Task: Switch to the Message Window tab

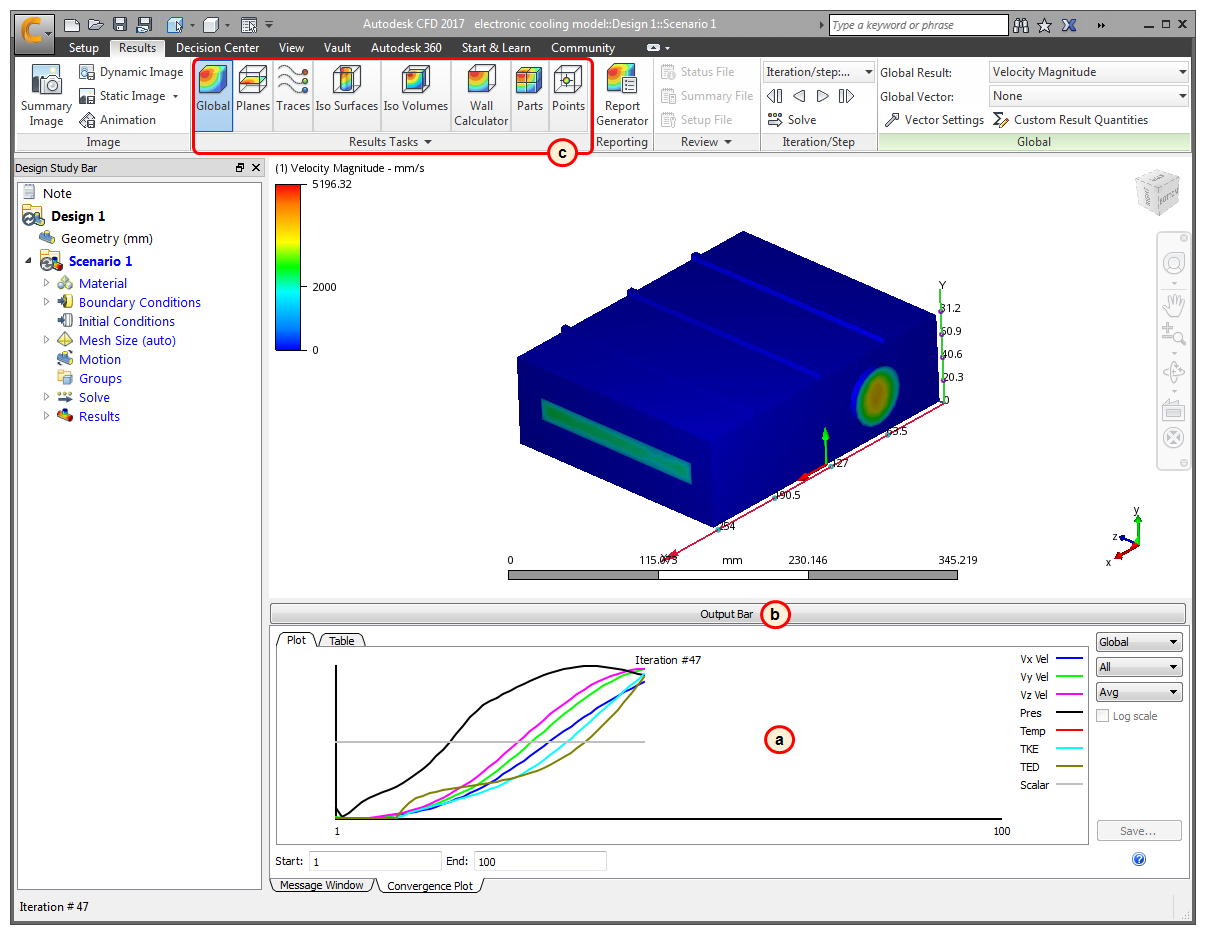Action: pyautogui.click(x=322, y=885)
